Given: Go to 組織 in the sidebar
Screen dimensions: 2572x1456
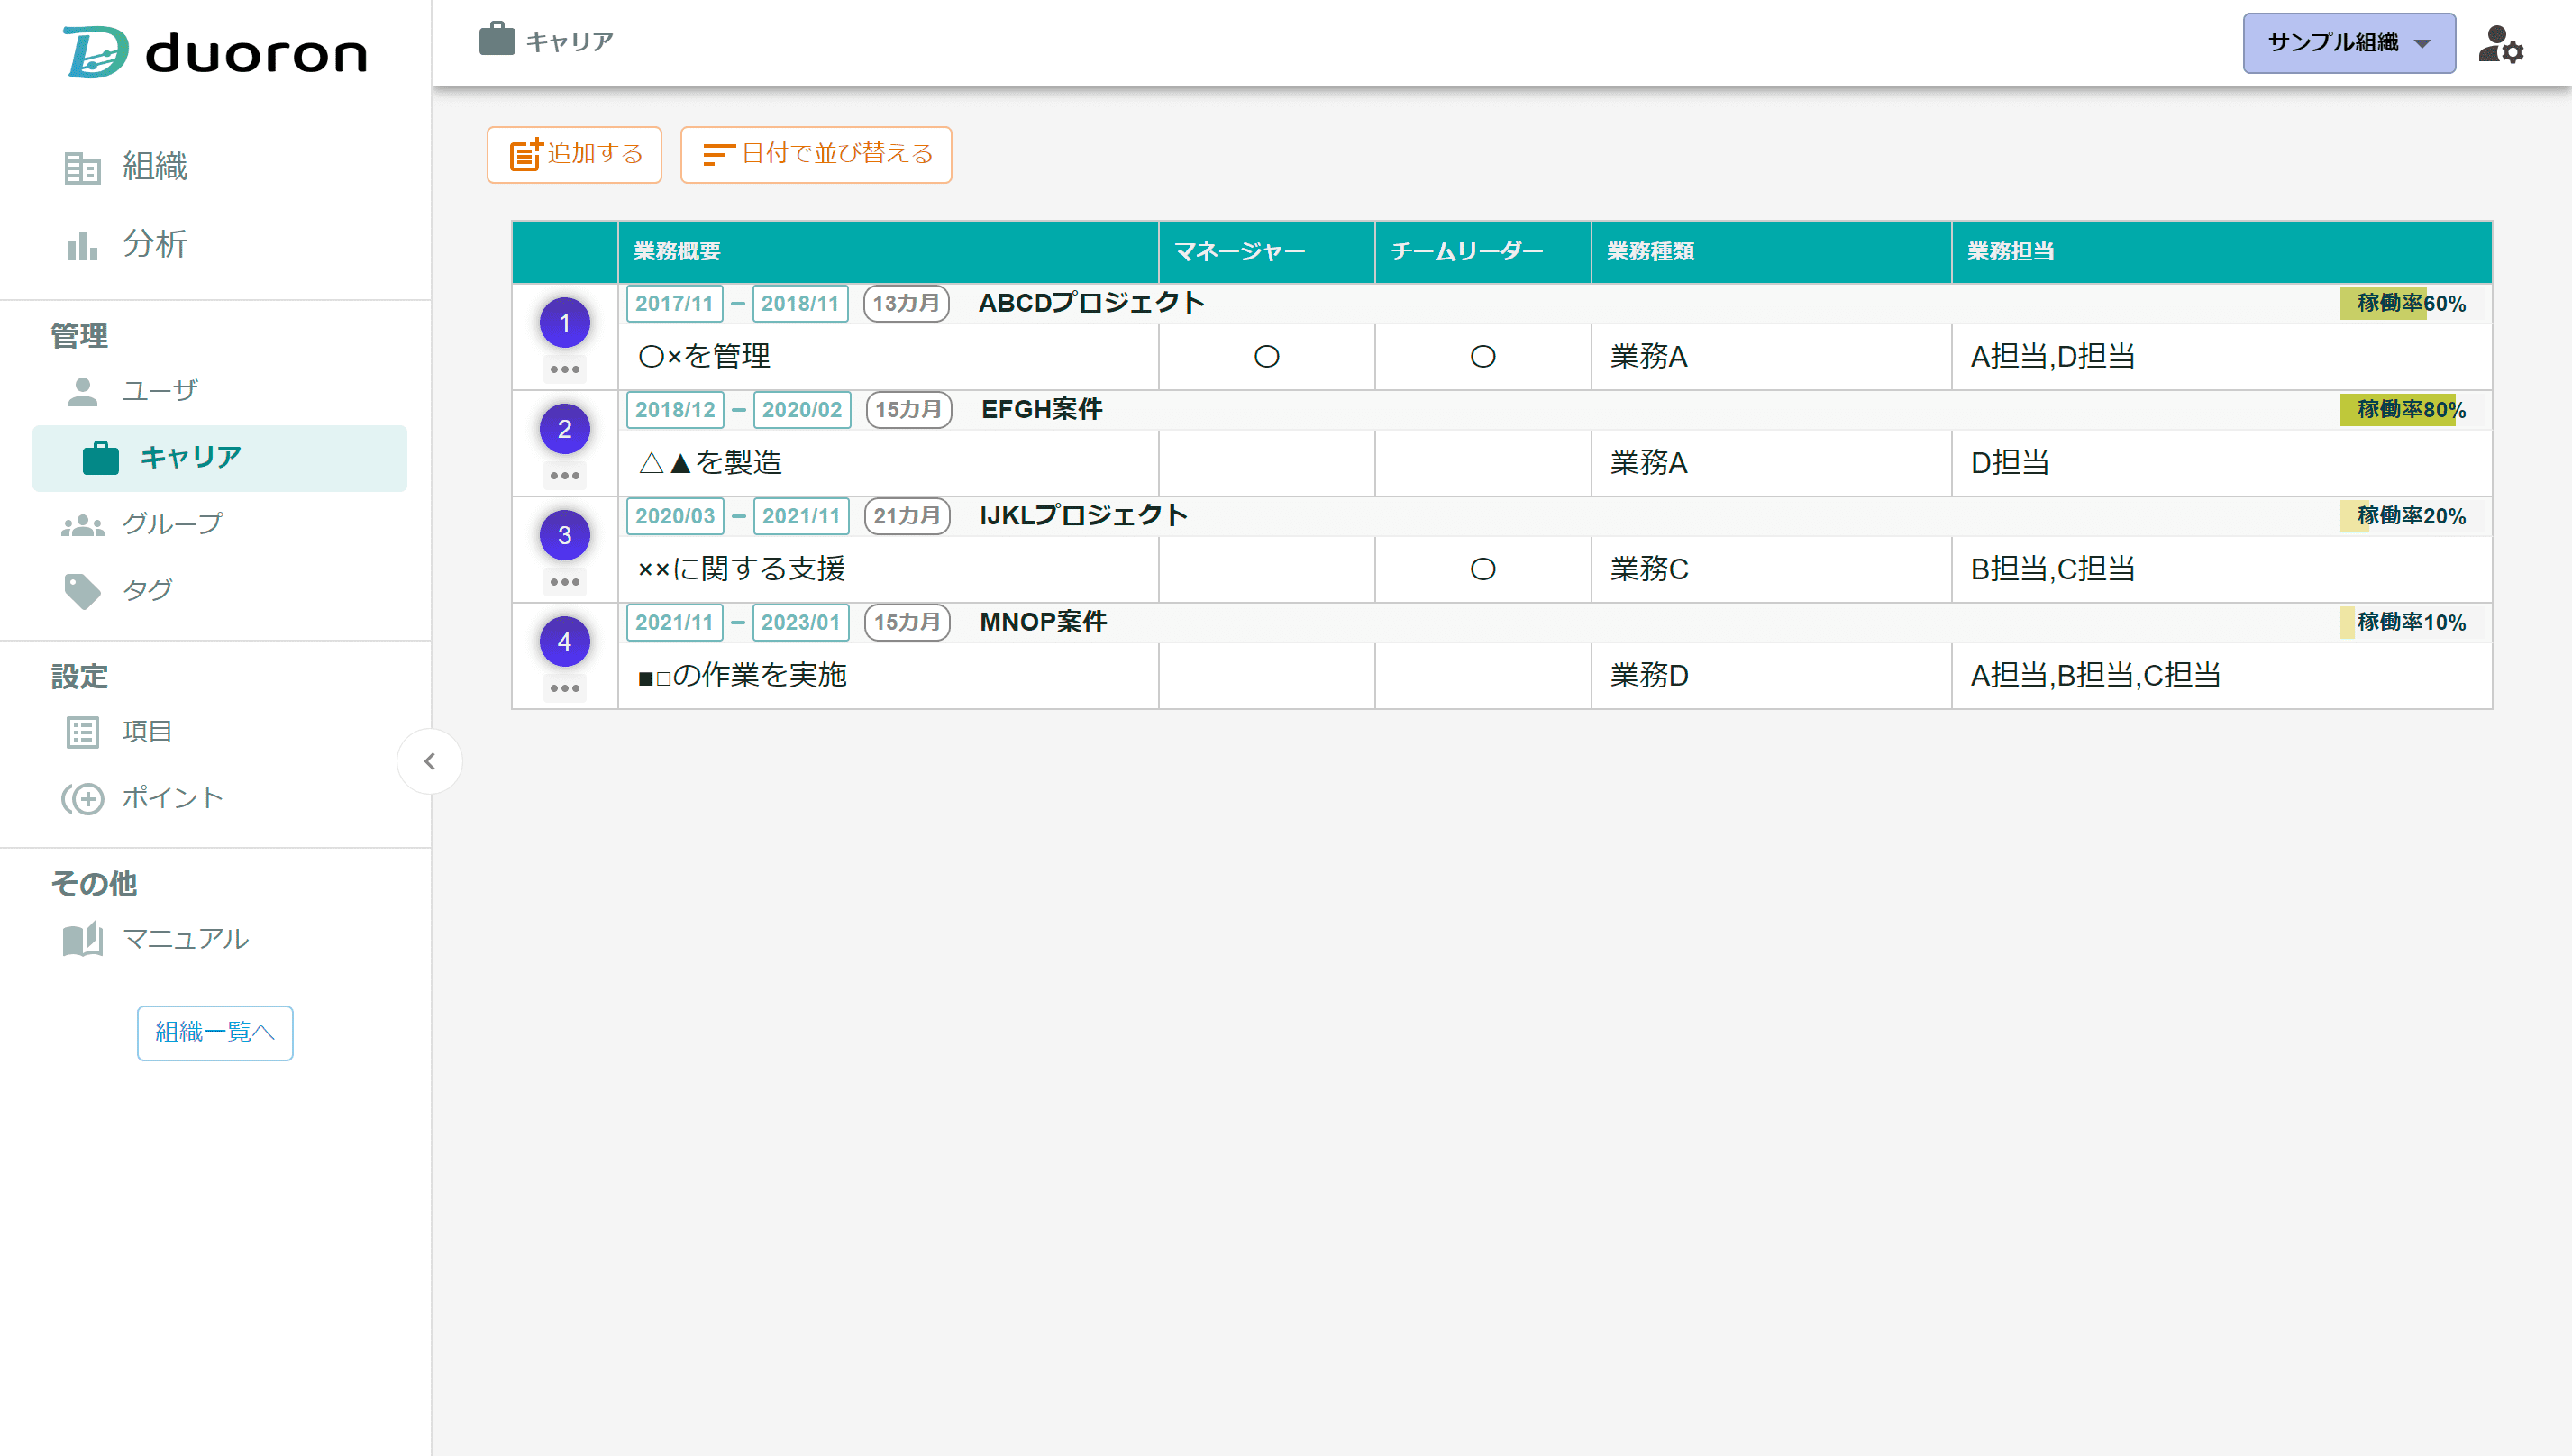Looking at the screenshot, I should (x=155, y=167).
